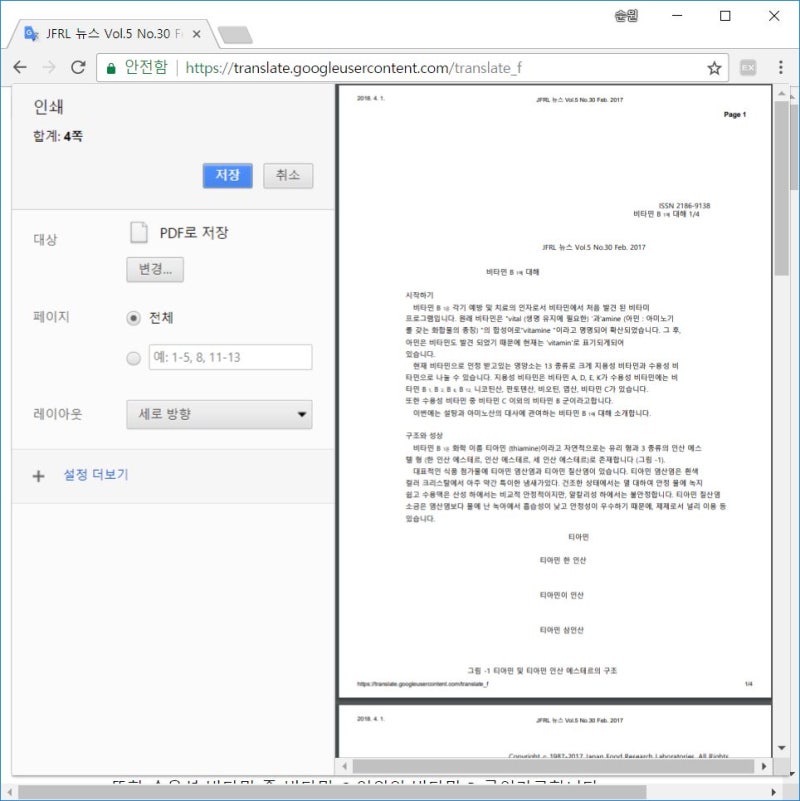Expand 설정 더보기 with the plus icon

click(38, 476)
